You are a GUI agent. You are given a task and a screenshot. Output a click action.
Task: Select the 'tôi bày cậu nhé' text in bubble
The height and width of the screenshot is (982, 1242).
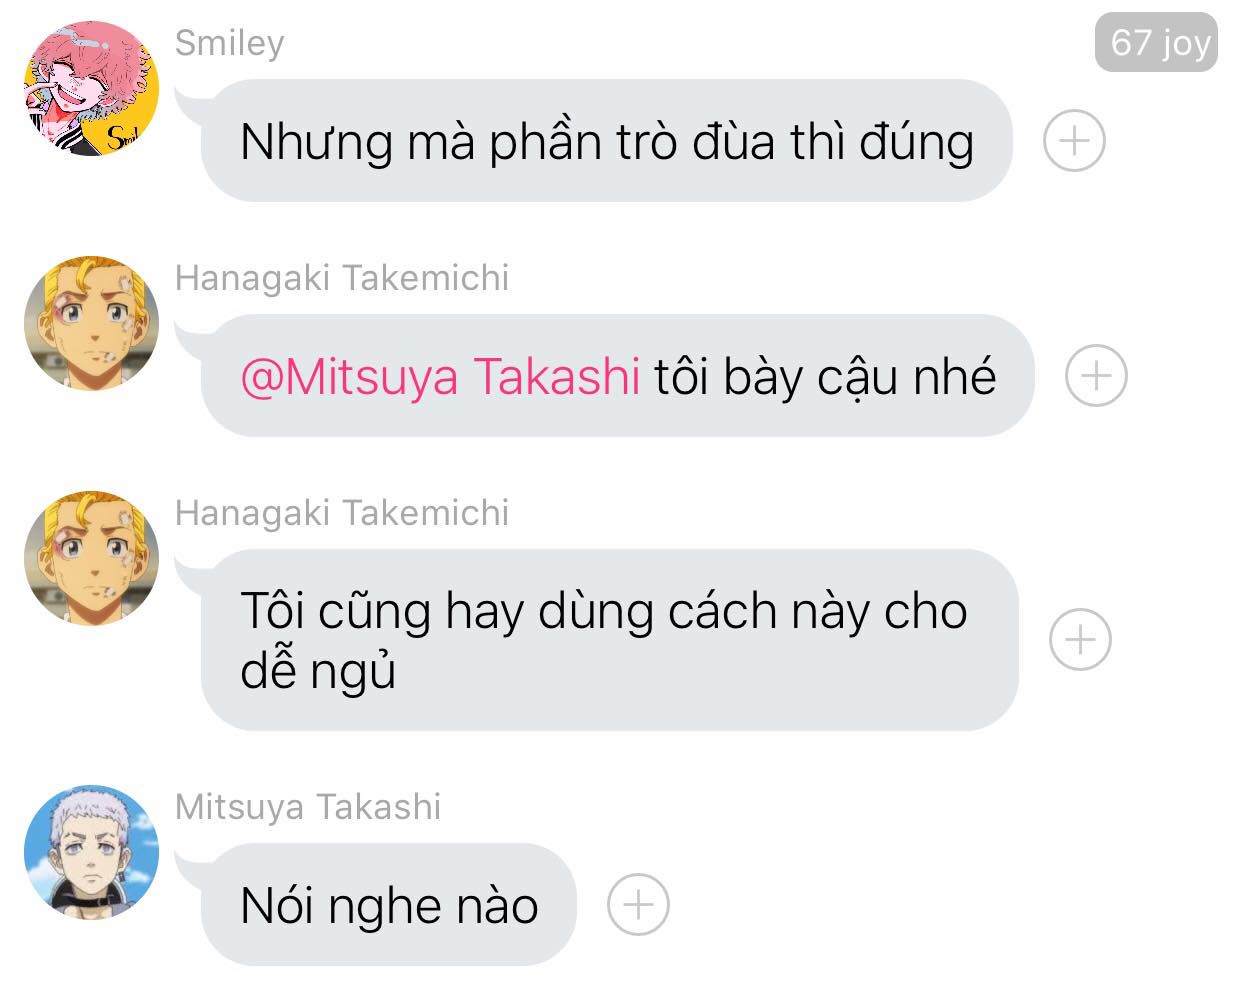click(x=825, y=377)
